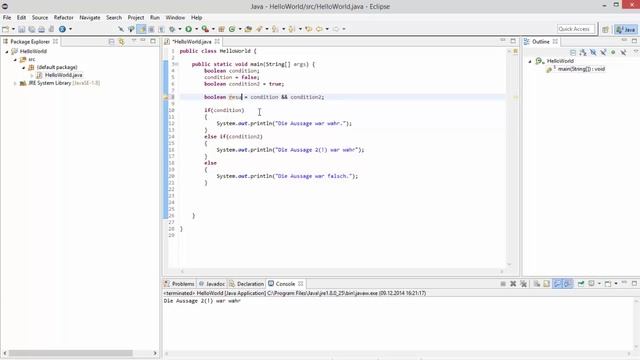This screenshot has height=360, width=640.
Task: Switch to the Declaration tab
Action: click(x=247, y=284)
